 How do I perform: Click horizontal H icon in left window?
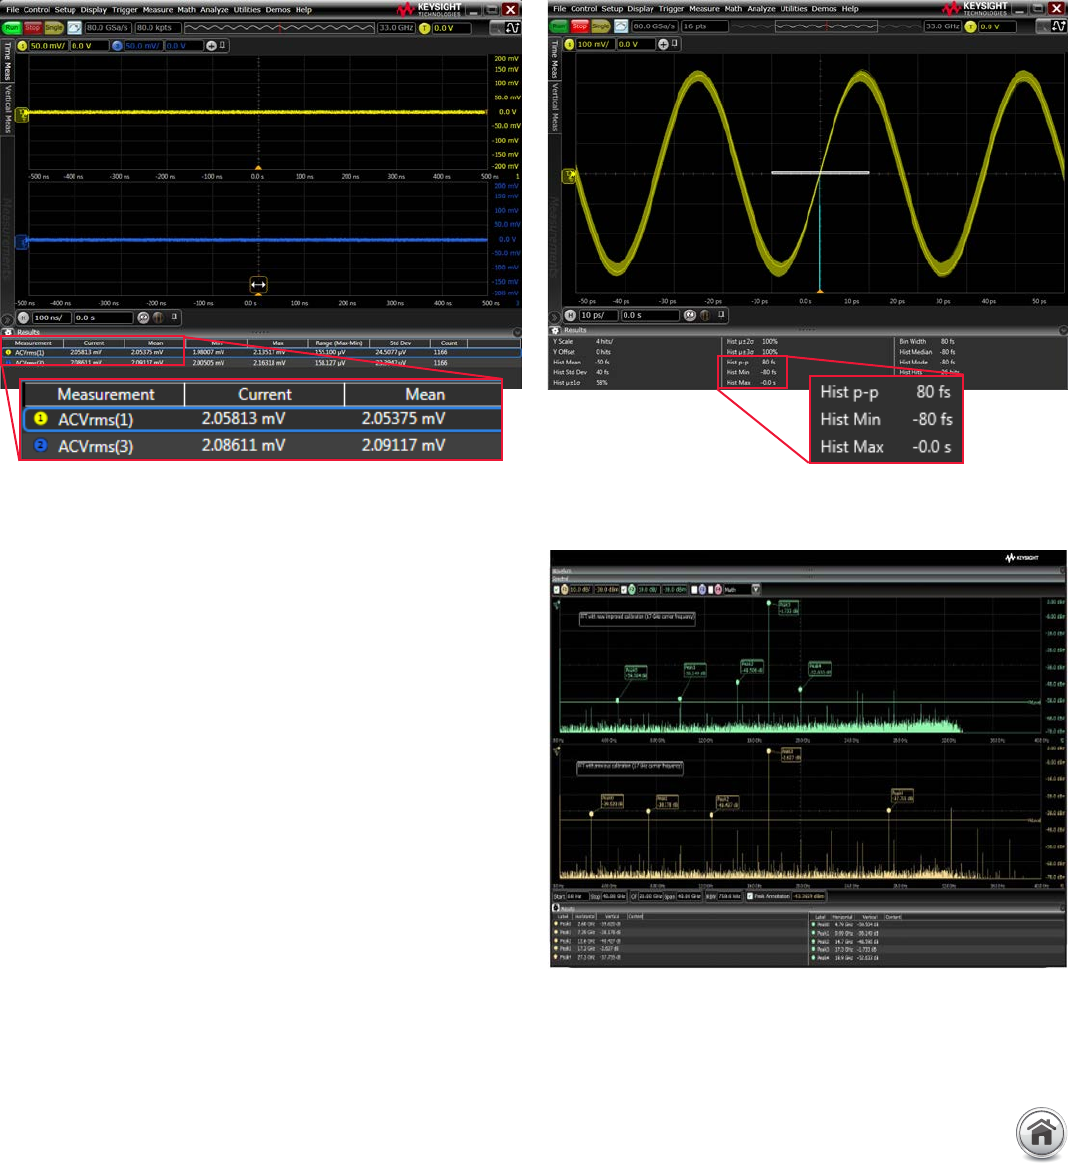pyautogui.click(x=23, y=318)
